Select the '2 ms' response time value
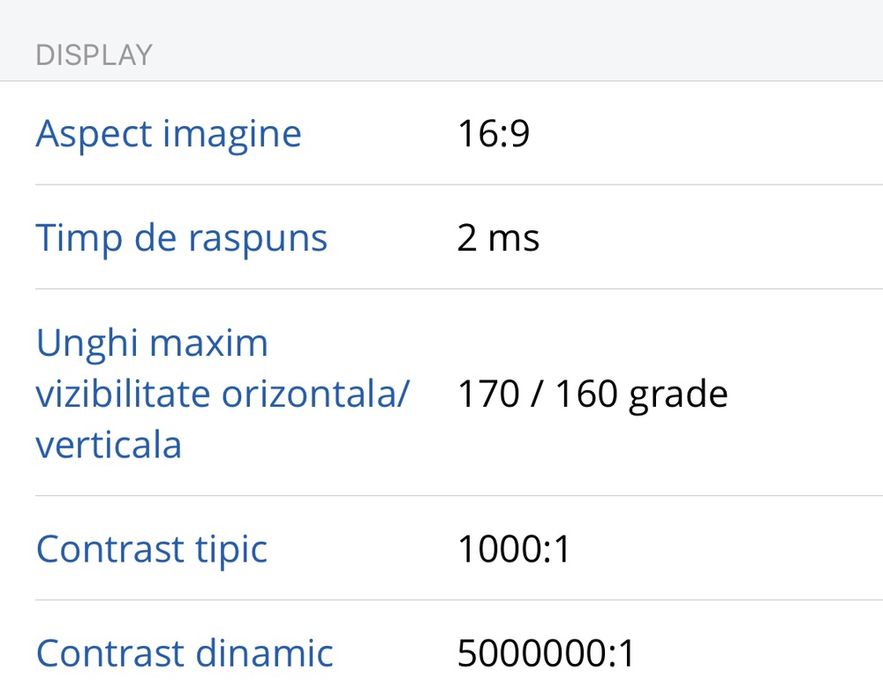Image resolution: width=883 pixels, height=699 pixels. tap(498, 238)
